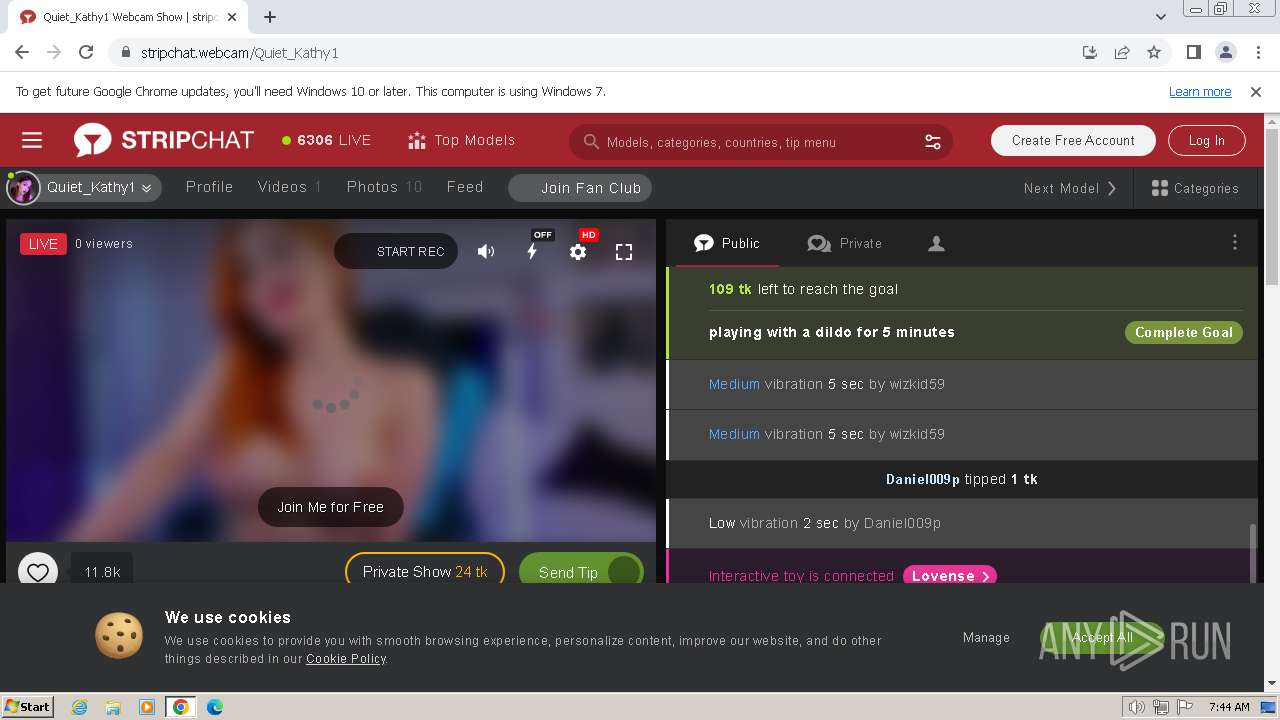This screenshot has height=720, width=1280.
Task: Click the heart favorite icon
Action: (x=38, y=572)
